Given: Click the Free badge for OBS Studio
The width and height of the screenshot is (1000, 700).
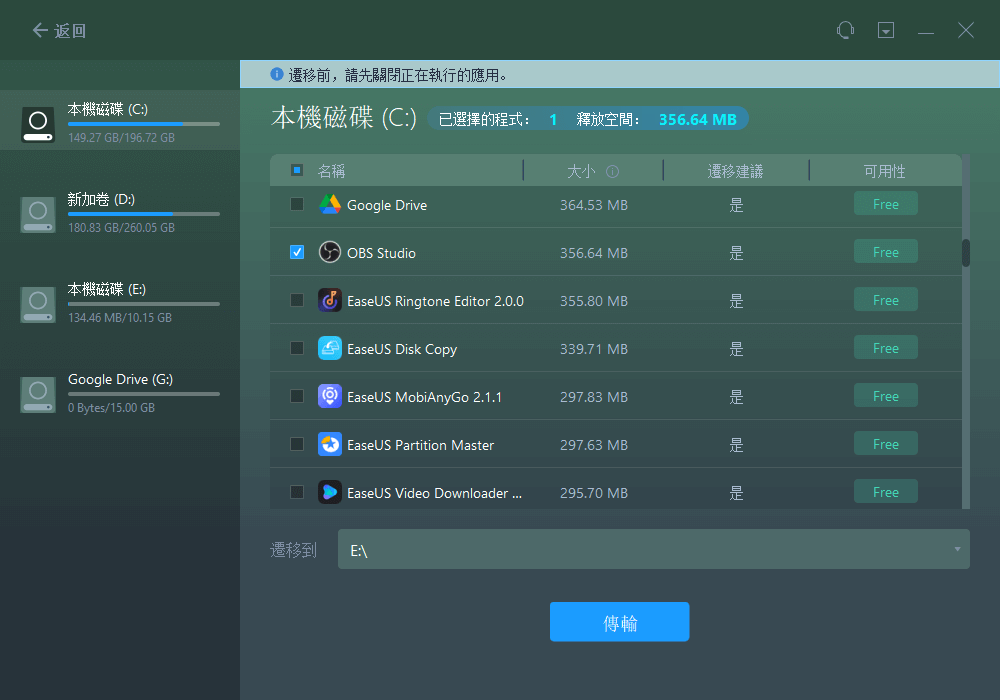Looking at the screenshot, I should (886, 252).
